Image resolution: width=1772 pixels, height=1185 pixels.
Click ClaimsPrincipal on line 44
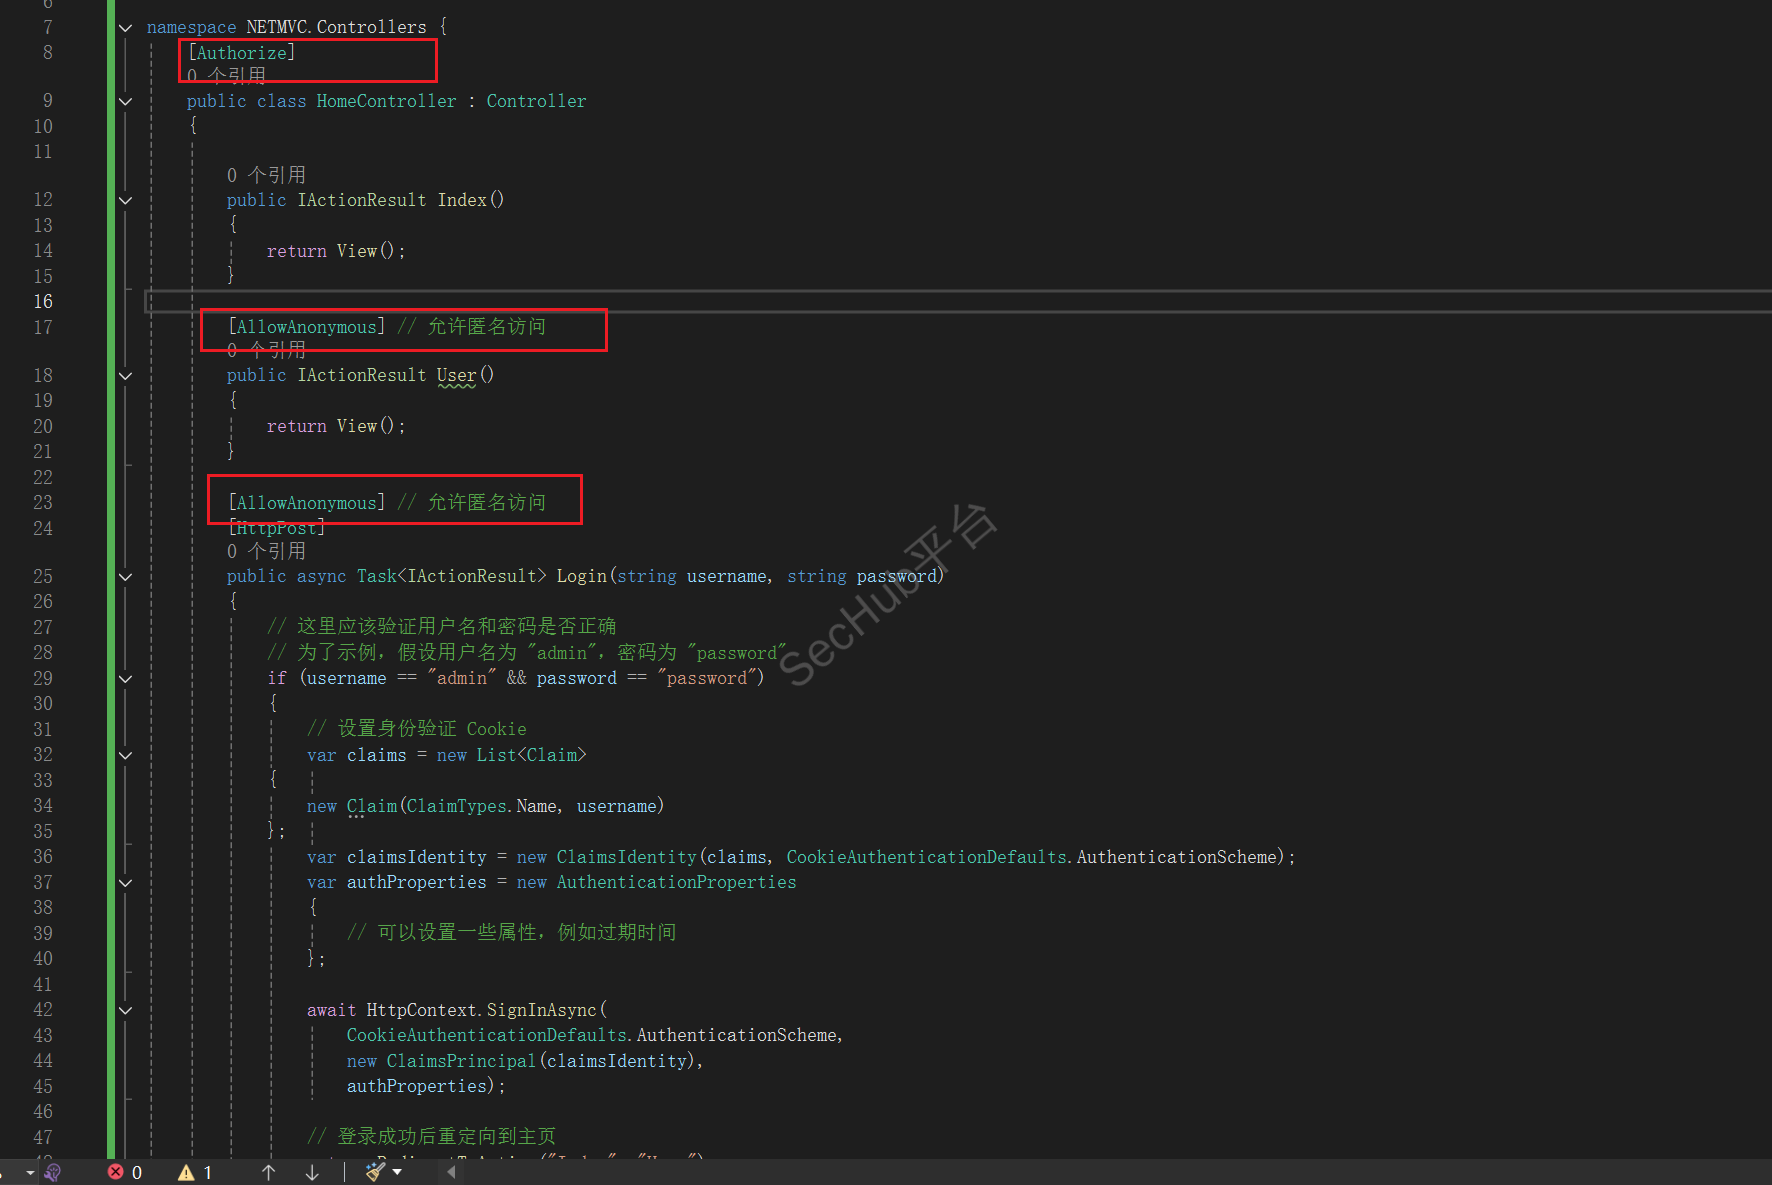click(461, 1061)
